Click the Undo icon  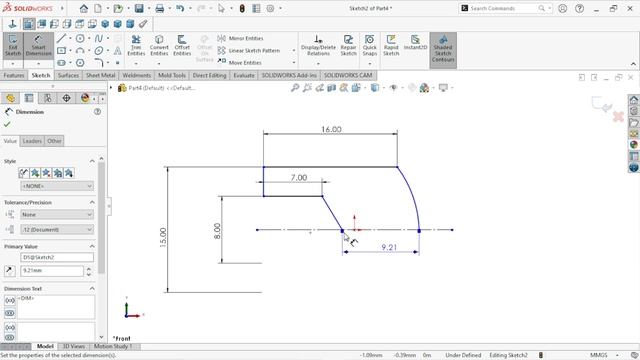tap(180, 8)
